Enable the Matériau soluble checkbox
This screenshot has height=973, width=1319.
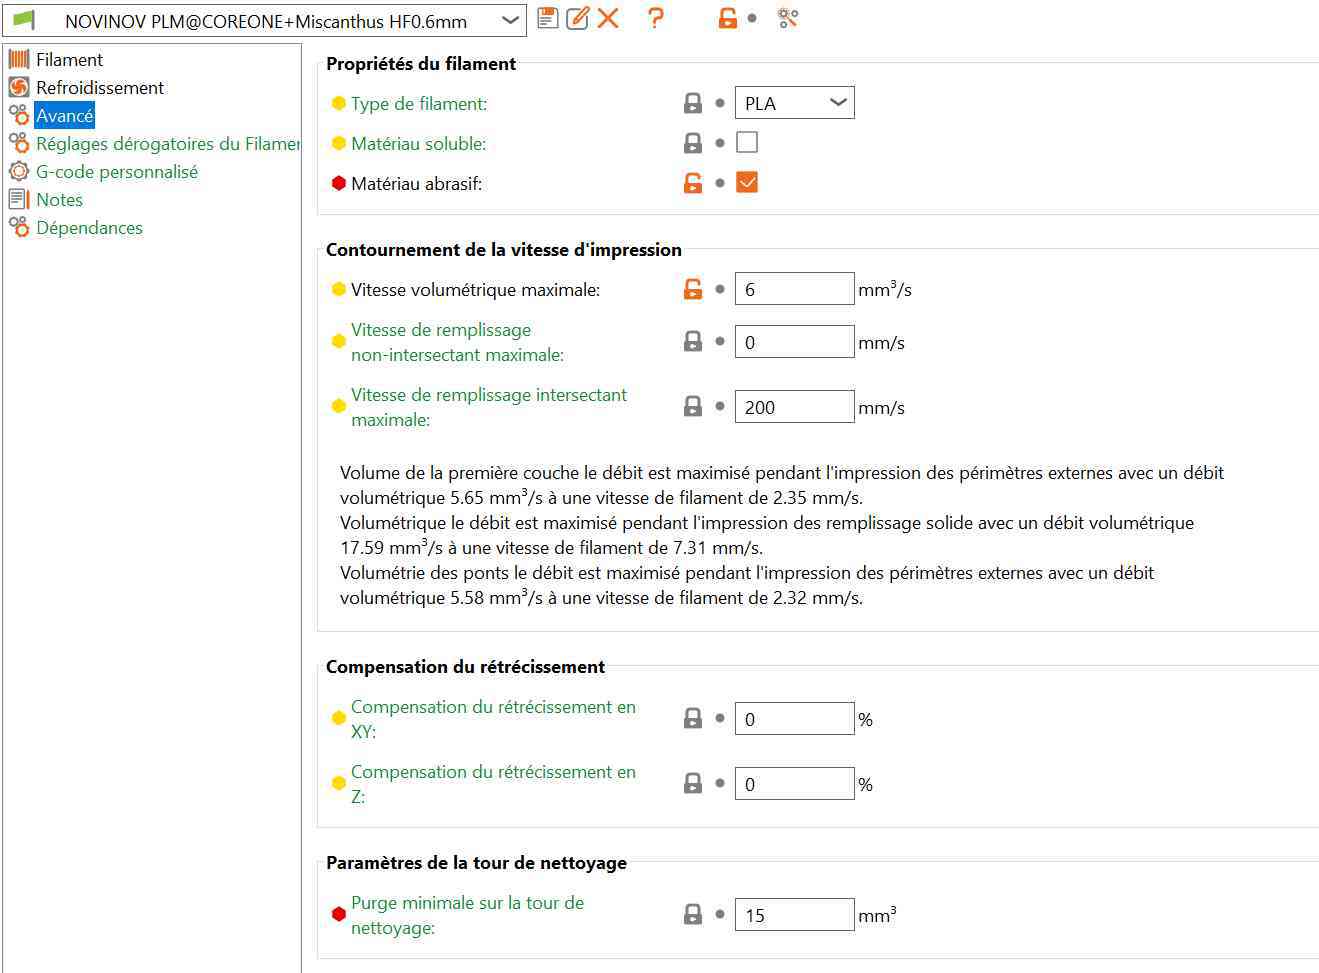(747, 143)
